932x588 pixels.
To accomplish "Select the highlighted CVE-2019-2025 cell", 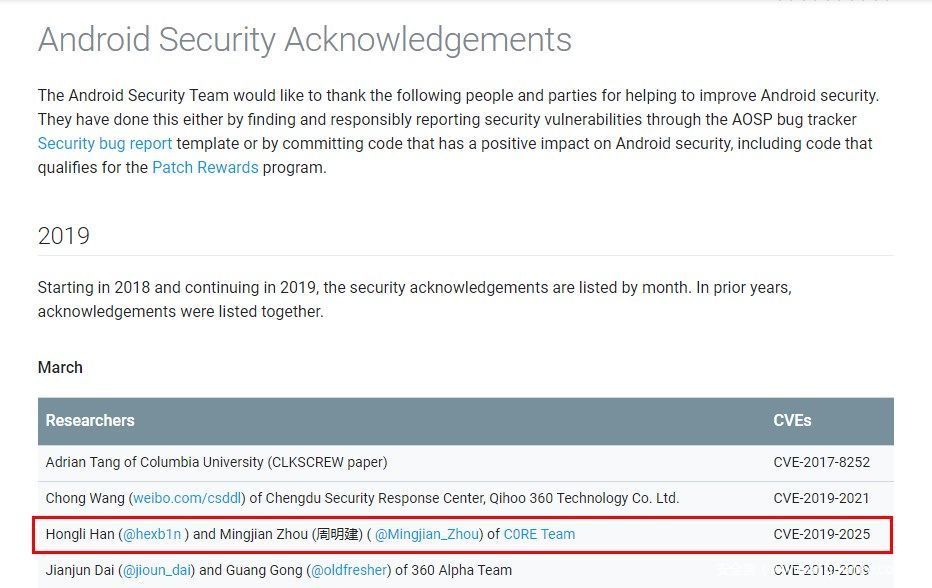I will (821, 534).
